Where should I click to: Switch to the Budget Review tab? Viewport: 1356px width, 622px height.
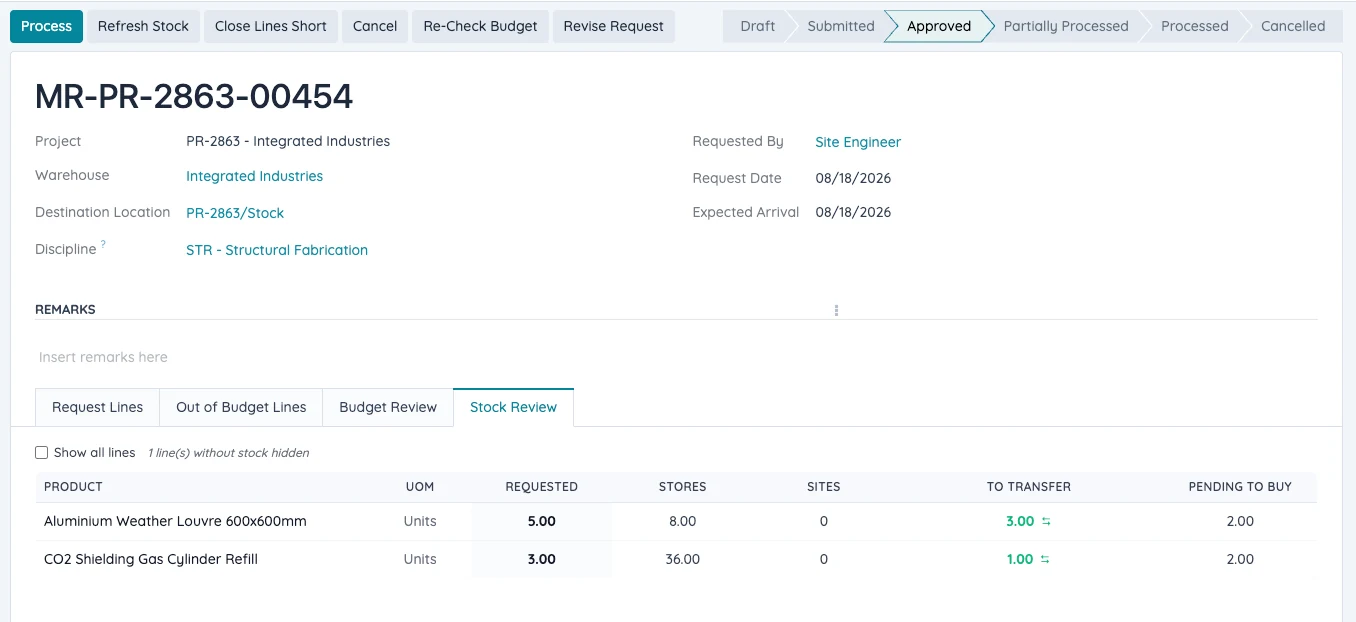click(x=388, y=407)
